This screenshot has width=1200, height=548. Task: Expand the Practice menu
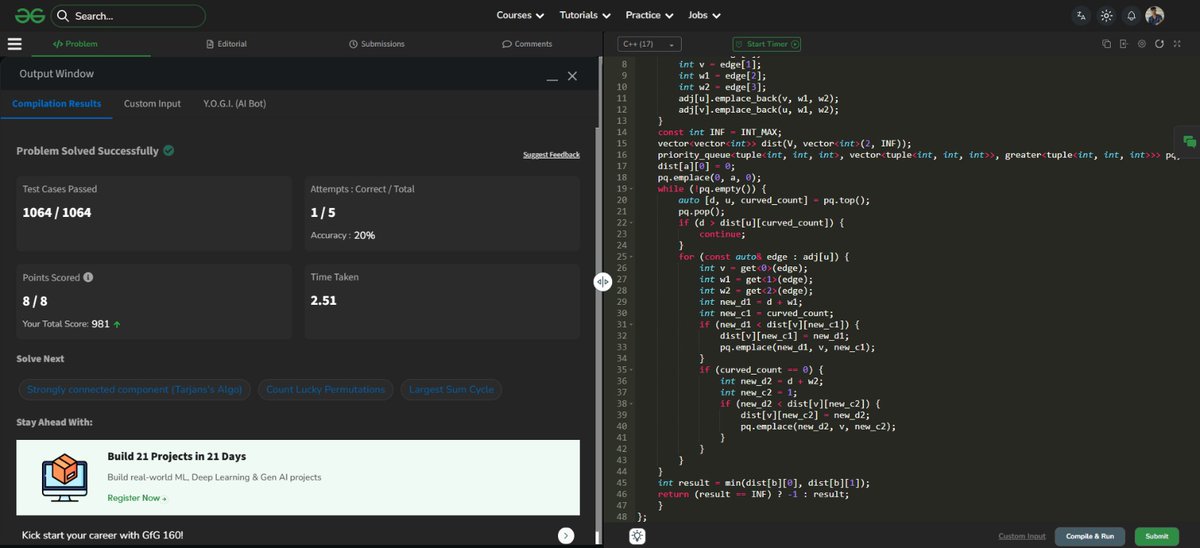[x=649, y=15]
